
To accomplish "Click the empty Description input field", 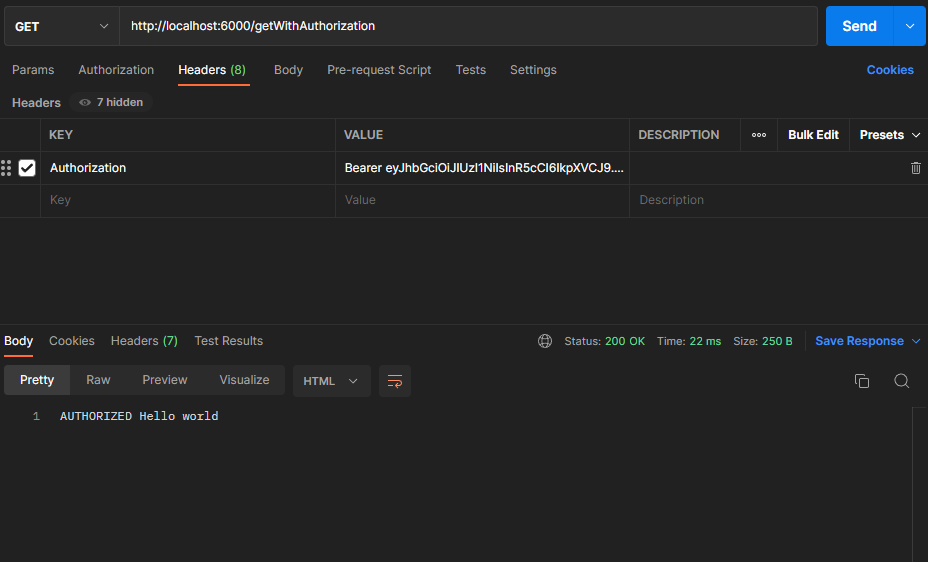I will (778, 201).
